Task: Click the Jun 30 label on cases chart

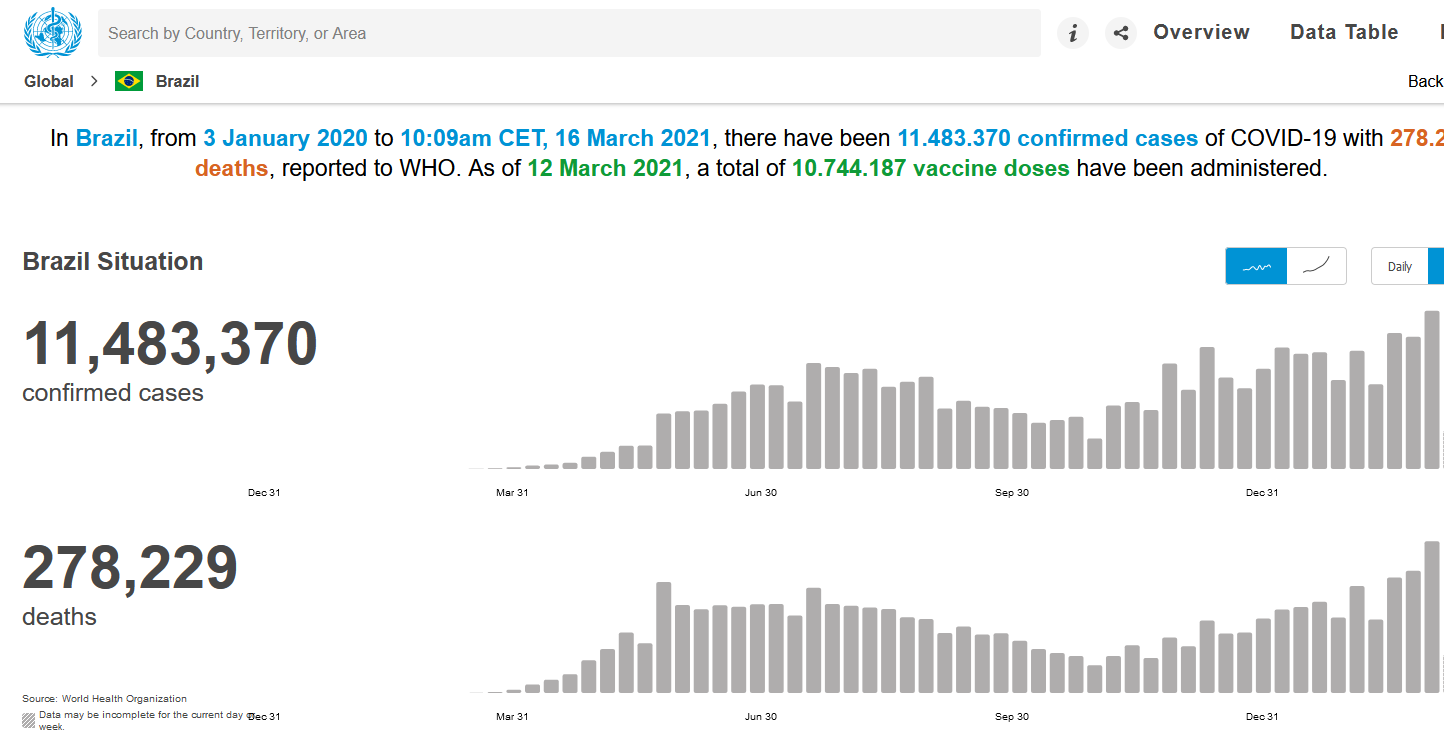Action: tap(761, 492)
